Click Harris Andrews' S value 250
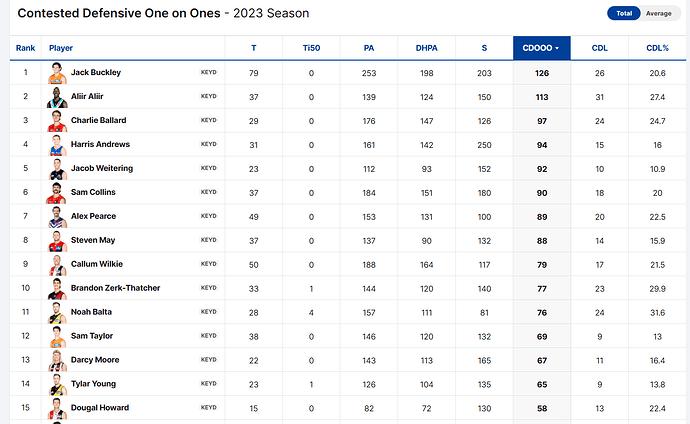690x424 pixels. point(484,145)
